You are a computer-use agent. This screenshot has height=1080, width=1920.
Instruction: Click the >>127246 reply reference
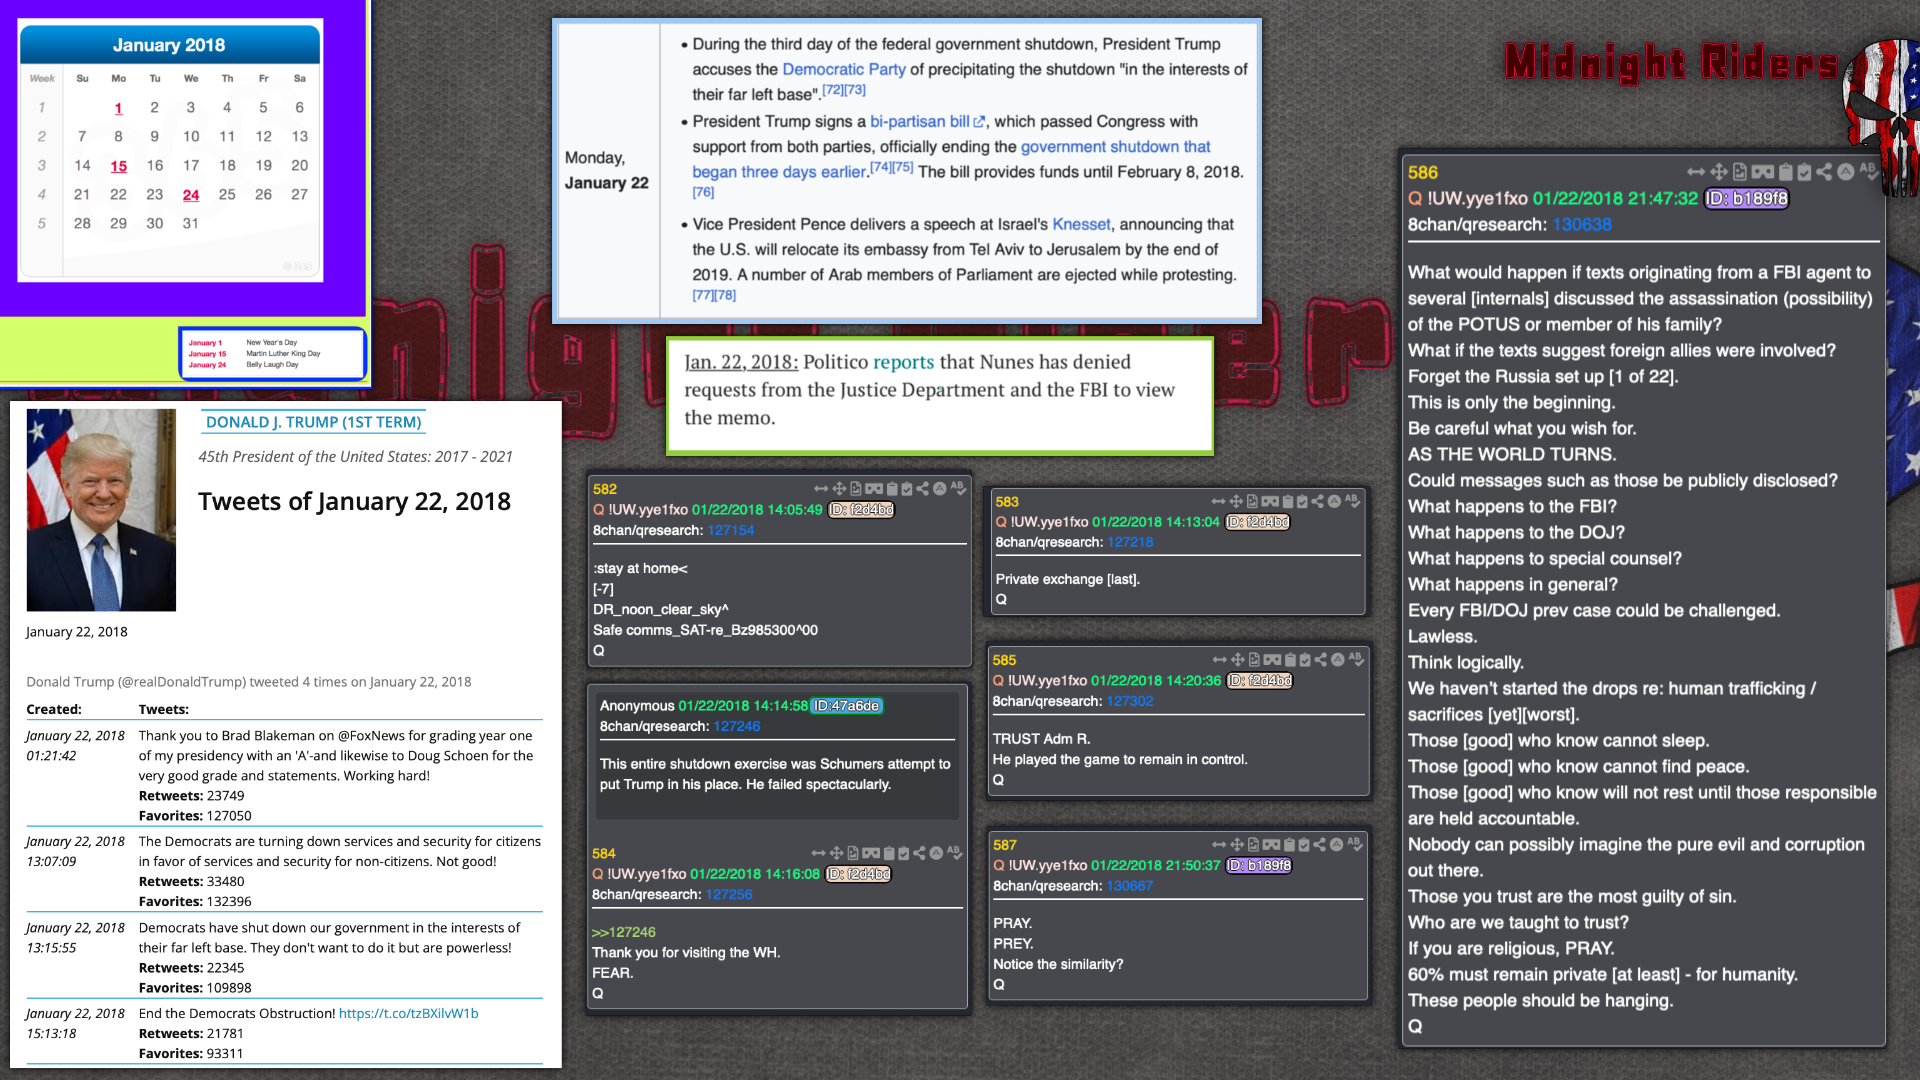coord(624,932)
